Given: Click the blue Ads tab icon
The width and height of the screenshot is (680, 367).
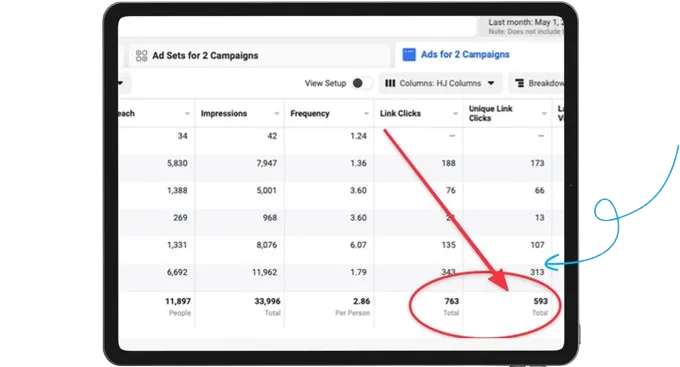Looking at the screenshot, I should point(409,55).
